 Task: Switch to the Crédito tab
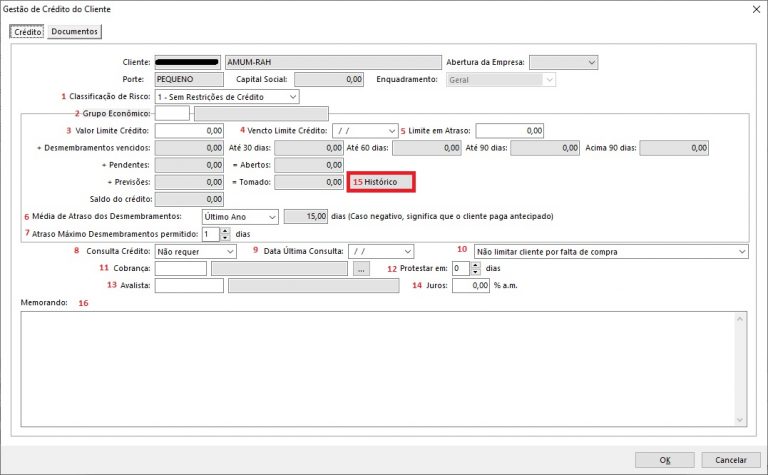click(x=27, y=32)
